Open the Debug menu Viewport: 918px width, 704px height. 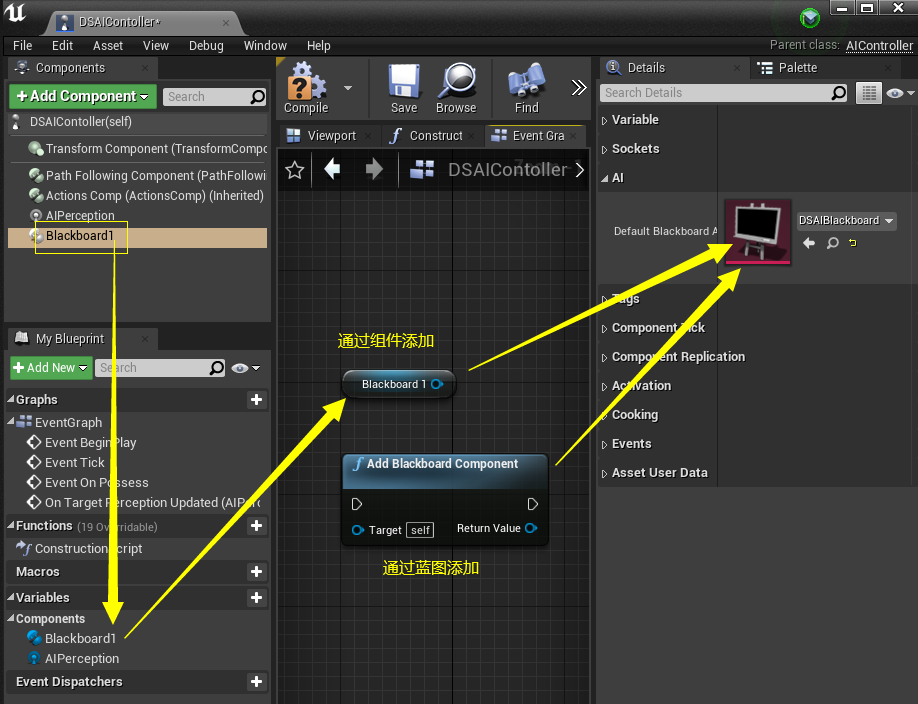(x=206, y=46)
